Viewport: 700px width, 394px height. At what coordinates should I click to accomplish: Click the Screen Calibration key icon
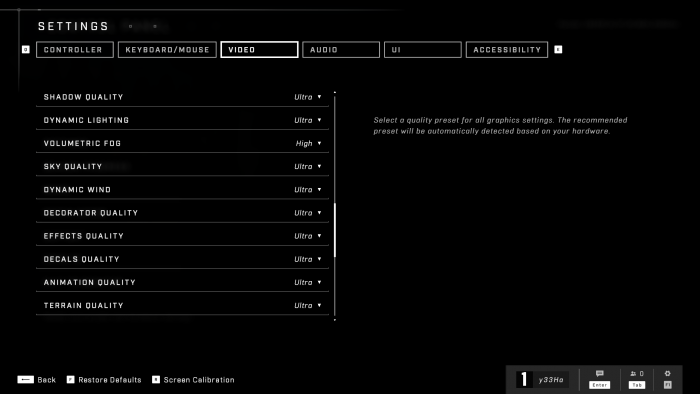[x=156, y=379]
